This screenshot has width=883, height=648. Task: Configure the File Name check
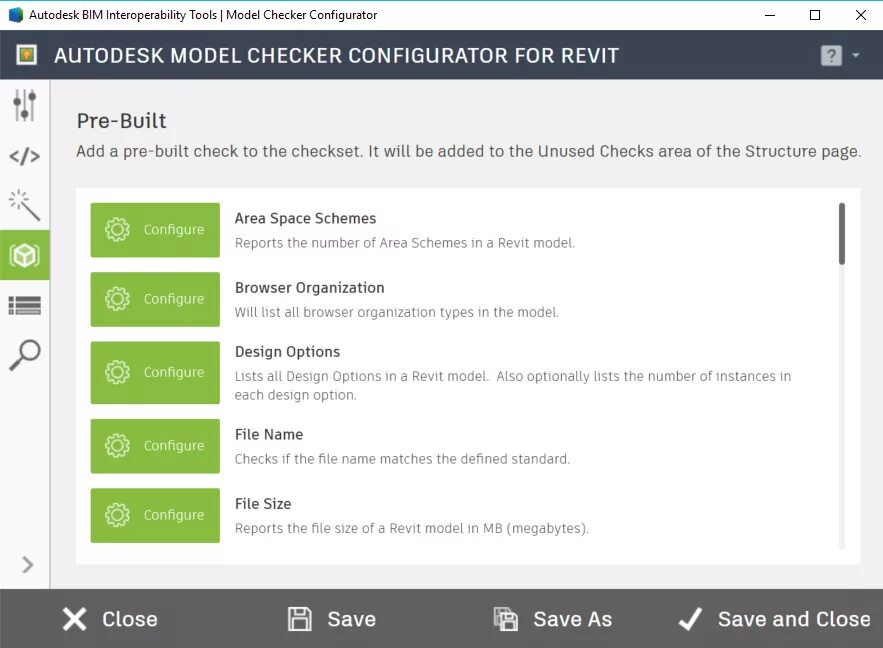155,446
